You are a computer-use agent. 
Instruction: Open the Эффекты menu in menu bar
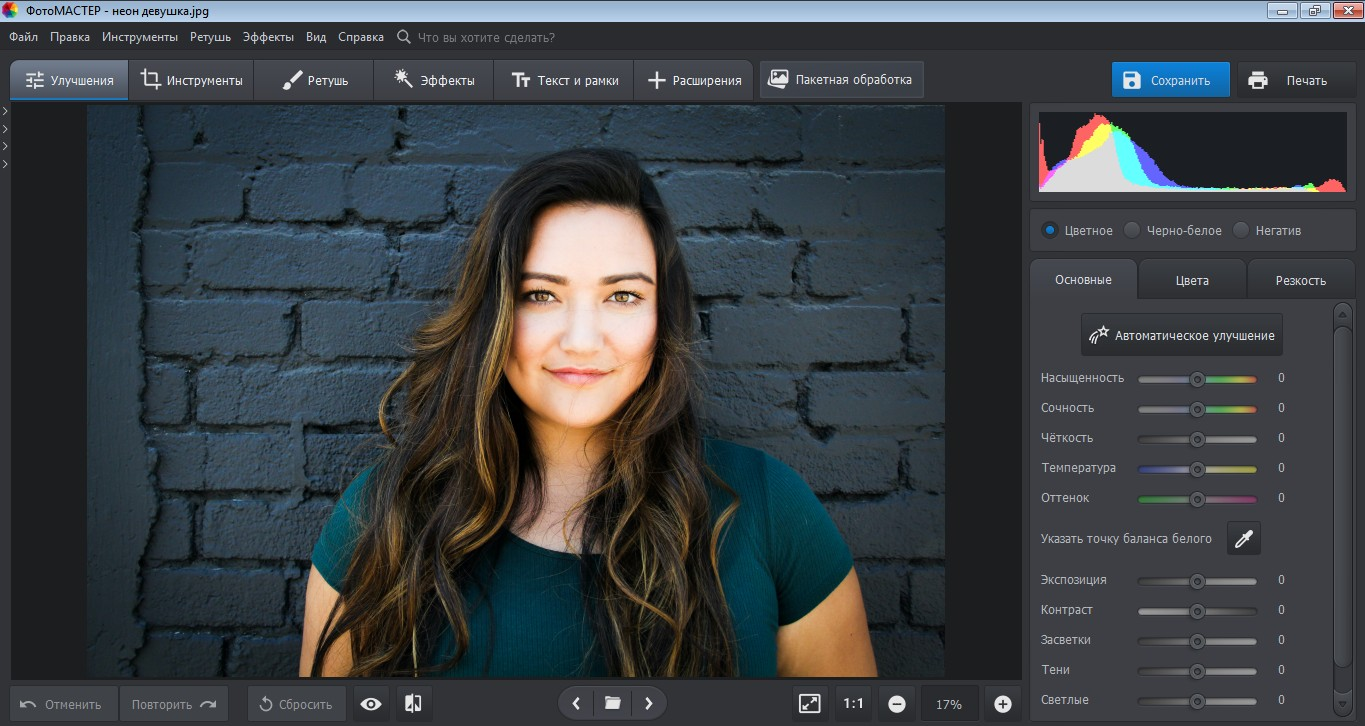click(x=268, y=37)
